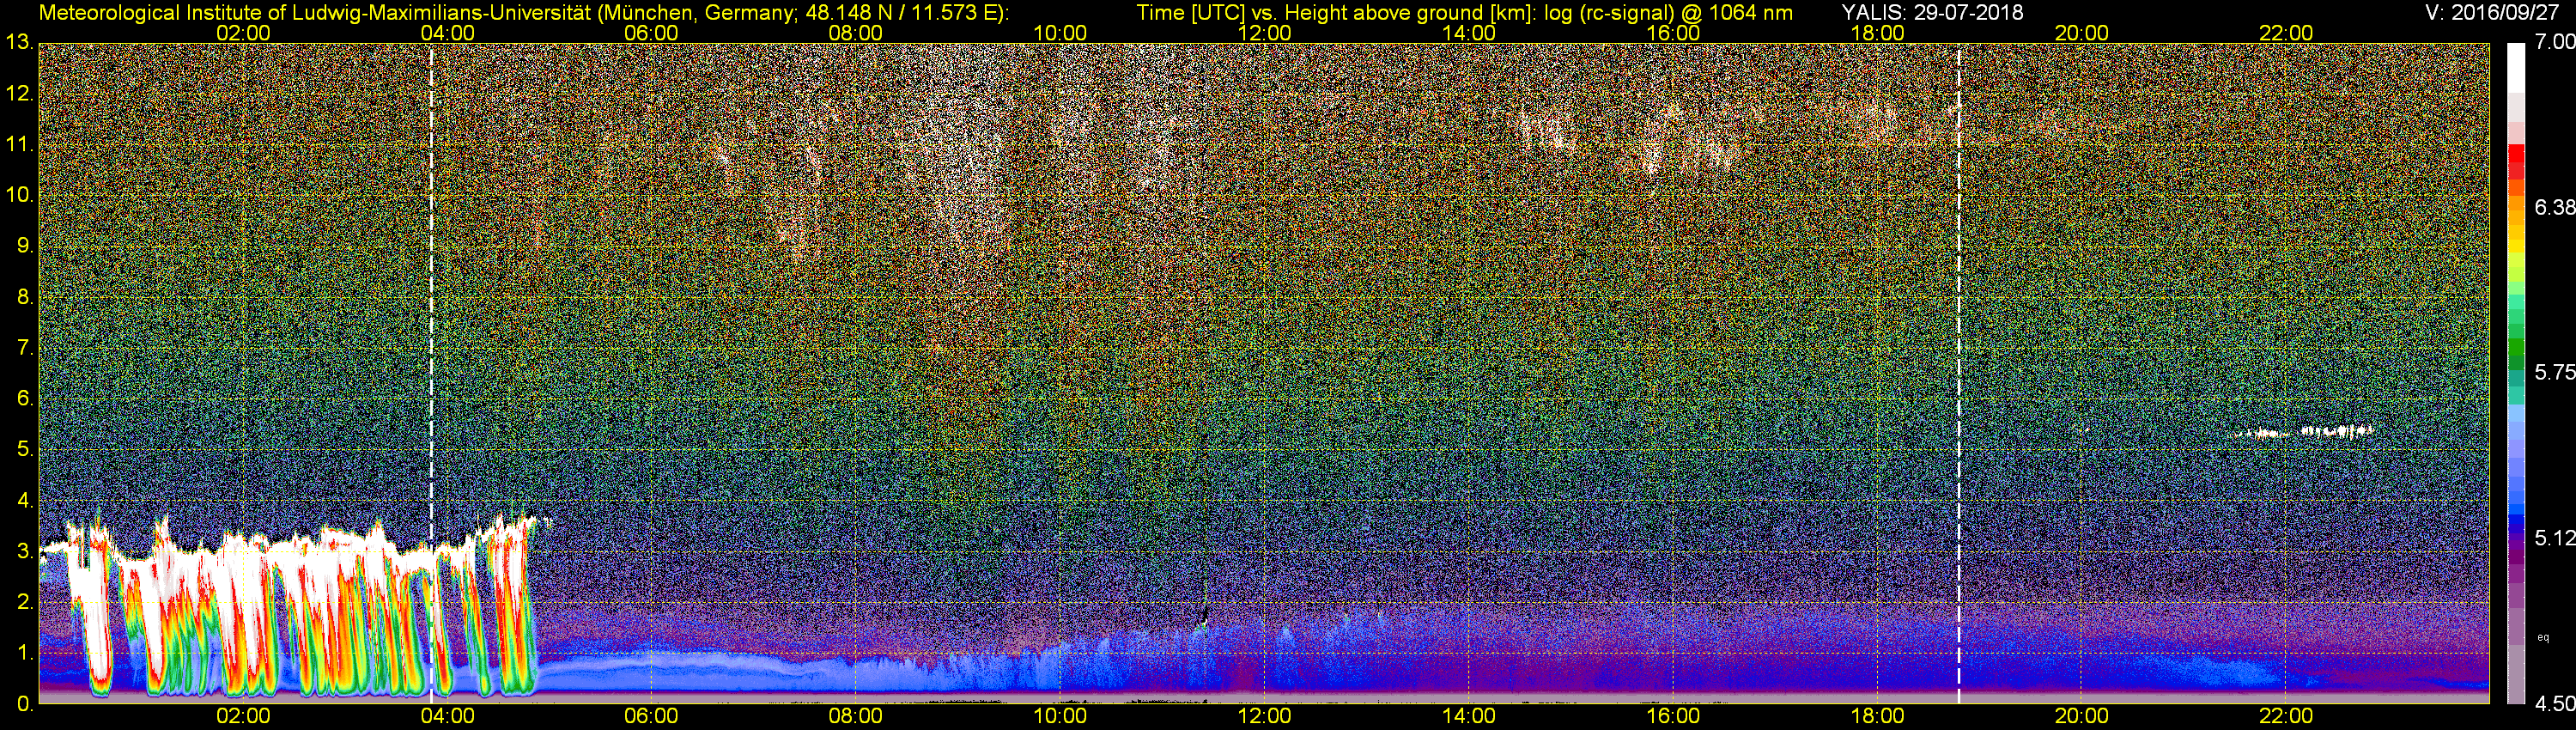Click the 20:00 label on the lower time axis

(2081, 716)
